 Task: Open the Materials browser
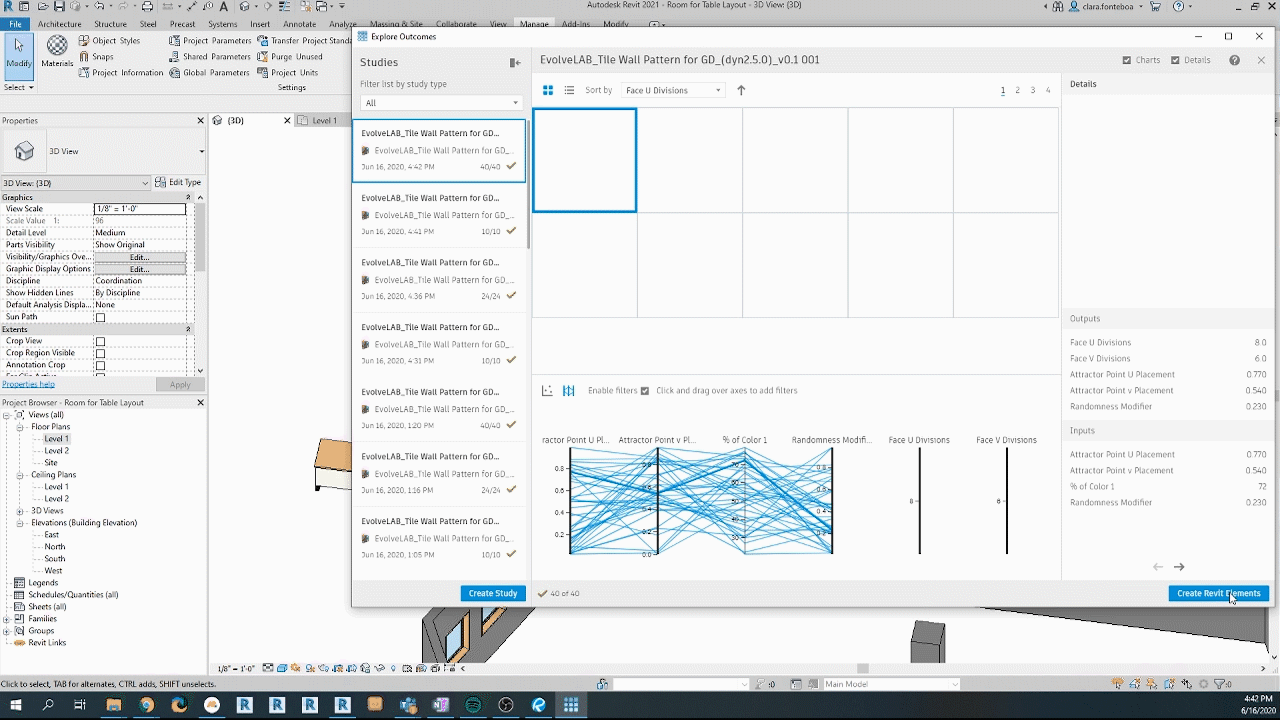pos(57,52)
